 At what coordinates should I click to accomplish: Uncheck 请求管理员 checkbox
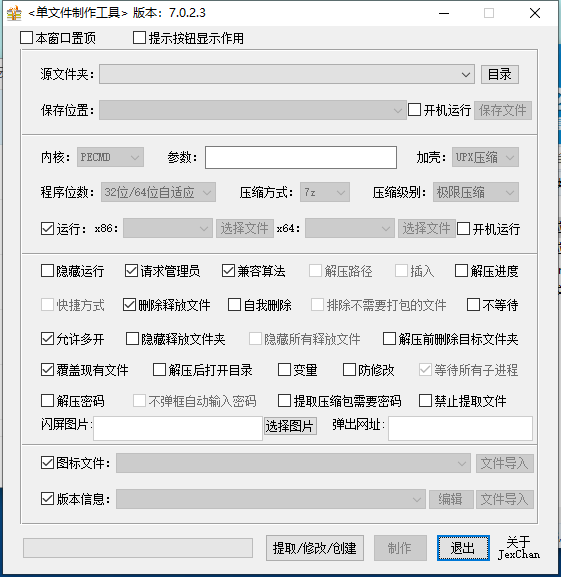pyautogui.click(x=131, y=271)
